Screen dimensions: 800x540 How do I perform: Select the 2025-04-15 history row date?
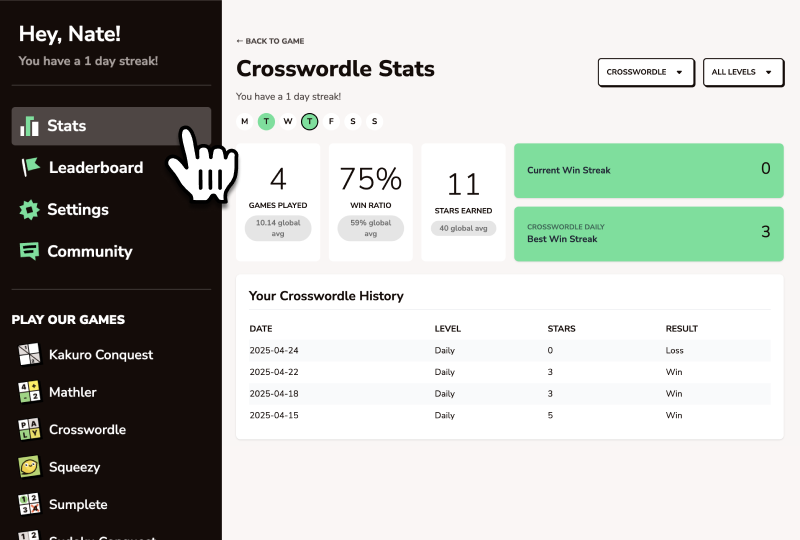(274, 415)
